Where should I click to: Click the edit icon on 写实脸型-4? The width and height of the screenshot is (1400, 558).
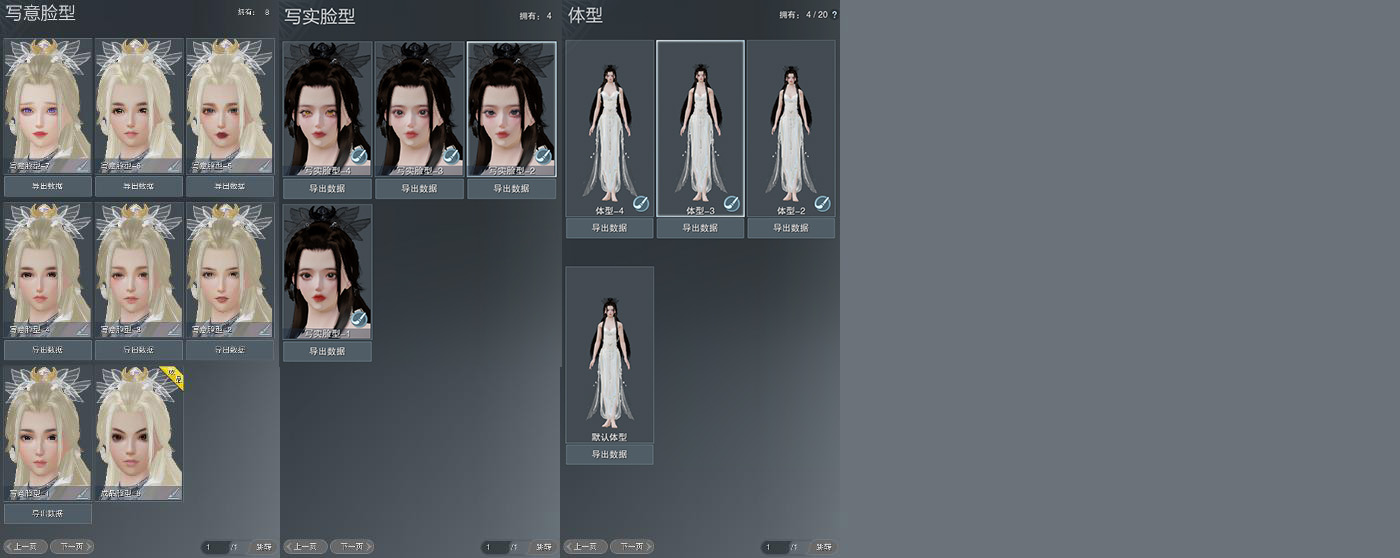tap(359, 155)
